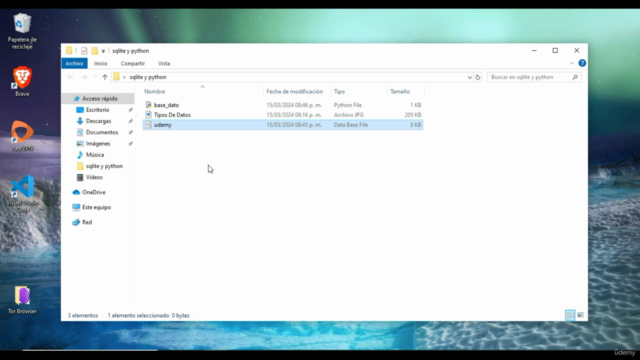This screenshot has width=640, height=360.
Task: Click the pin icon beside Documentos
Action: [x=131, y=132]
